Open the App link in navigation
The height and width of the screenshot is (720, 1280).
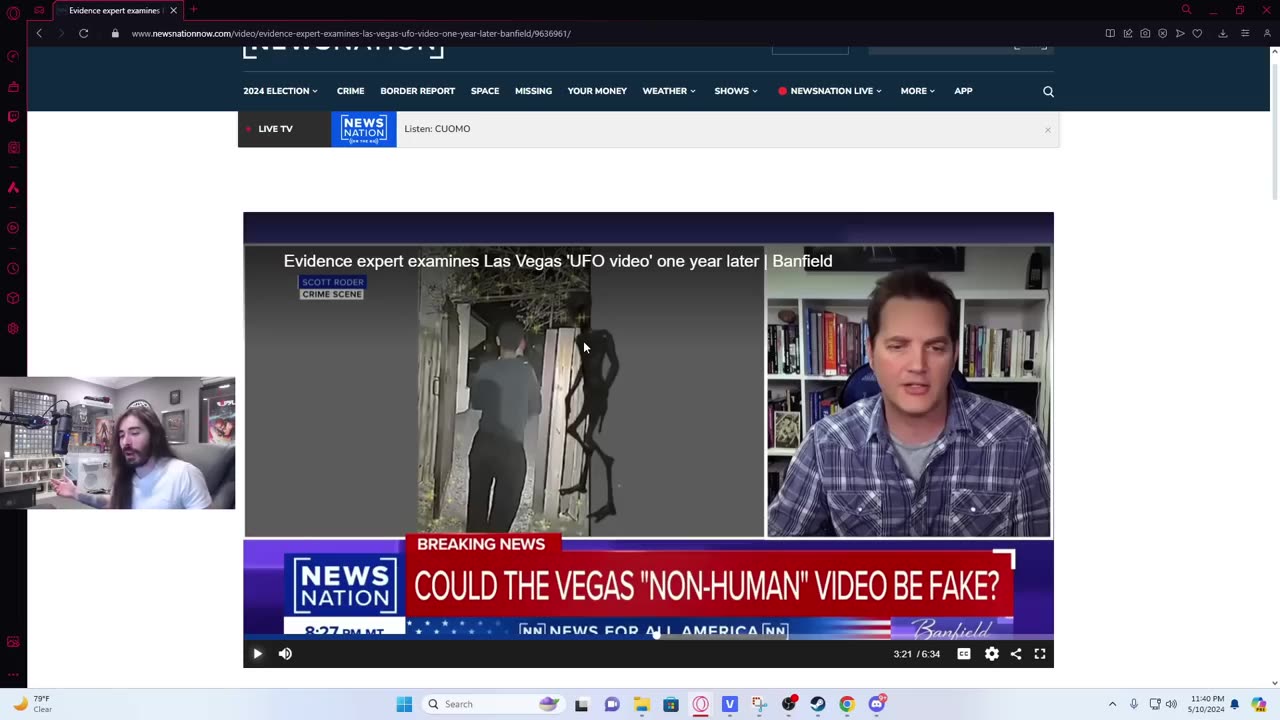tap(963, 91)
